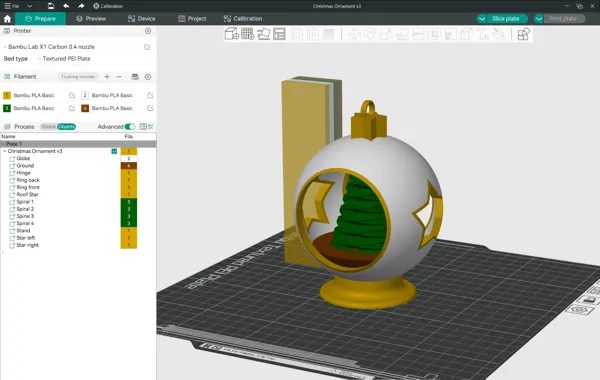Open the File menu
This screenshot has height=380, width=600.
12,6
